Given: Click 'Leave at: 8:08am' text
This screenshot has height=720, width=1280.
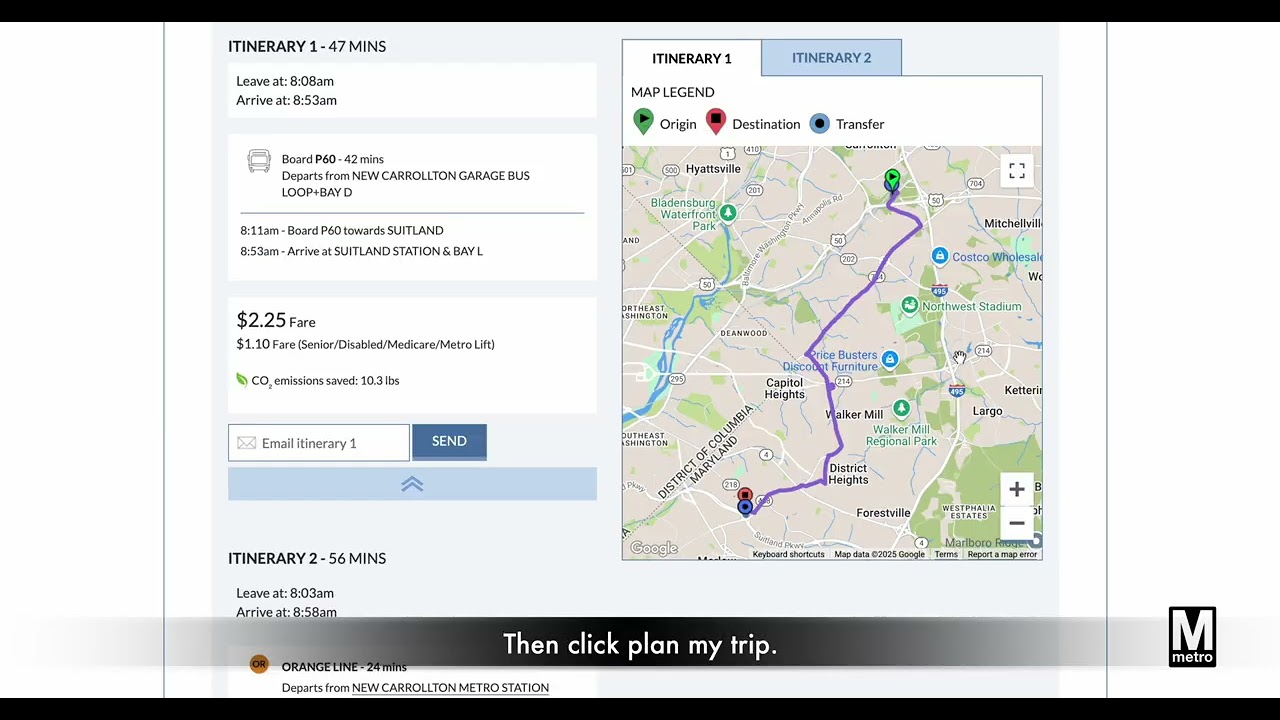Looking at the screenshot, I should click(285, 81).
